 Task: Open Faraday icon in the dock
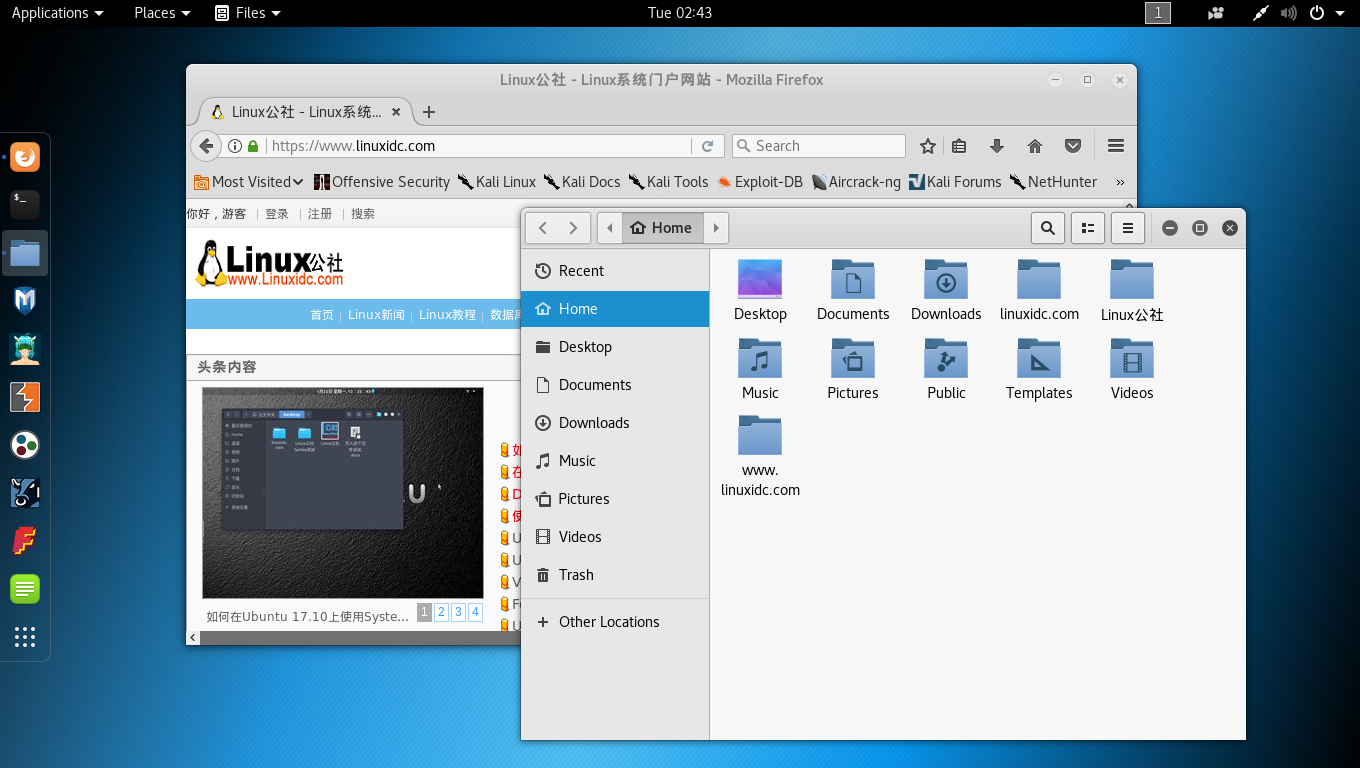click(x=25, y=541)
